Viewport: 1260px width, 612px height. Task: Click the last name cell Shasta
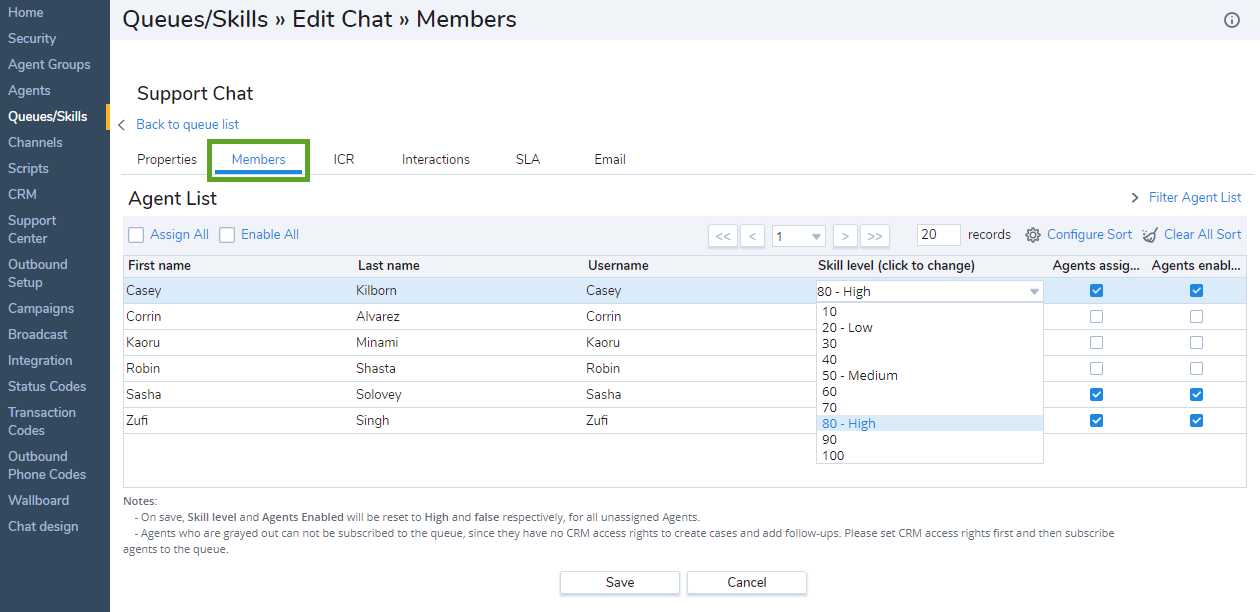point(376,369)
